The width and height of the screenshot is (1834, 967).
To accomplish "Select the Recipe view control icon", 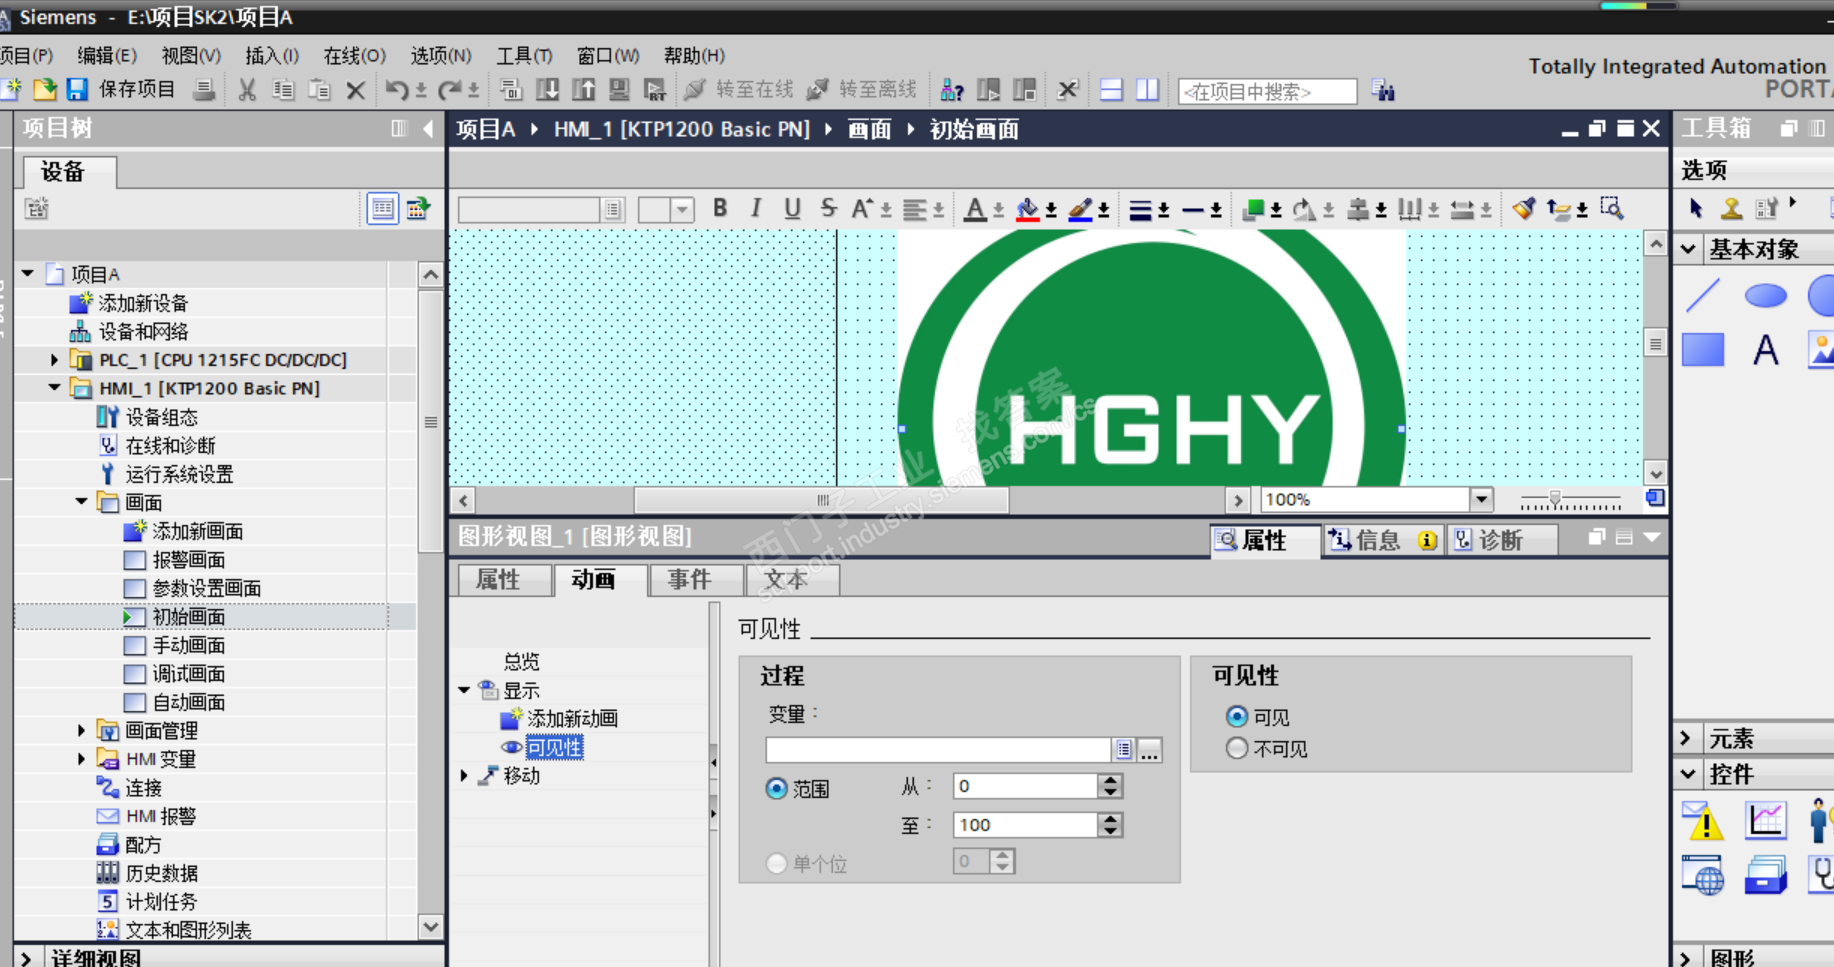I will (x=1766, y=875).
